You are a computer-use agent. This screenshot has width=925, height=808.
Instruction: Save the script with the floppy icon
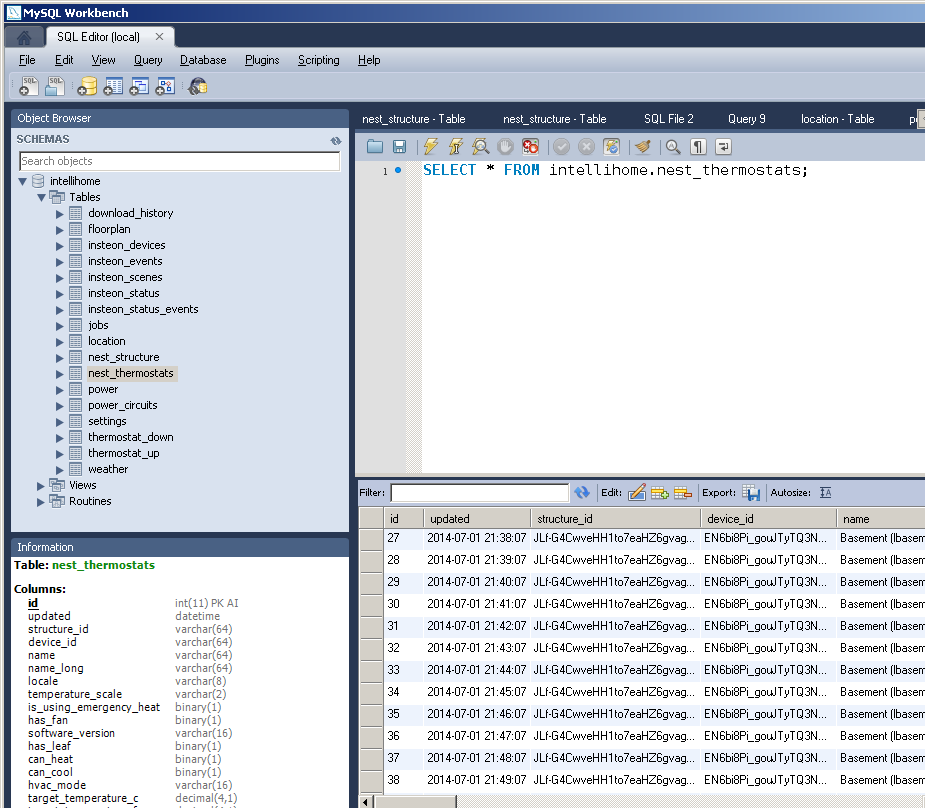click(399, 146)
